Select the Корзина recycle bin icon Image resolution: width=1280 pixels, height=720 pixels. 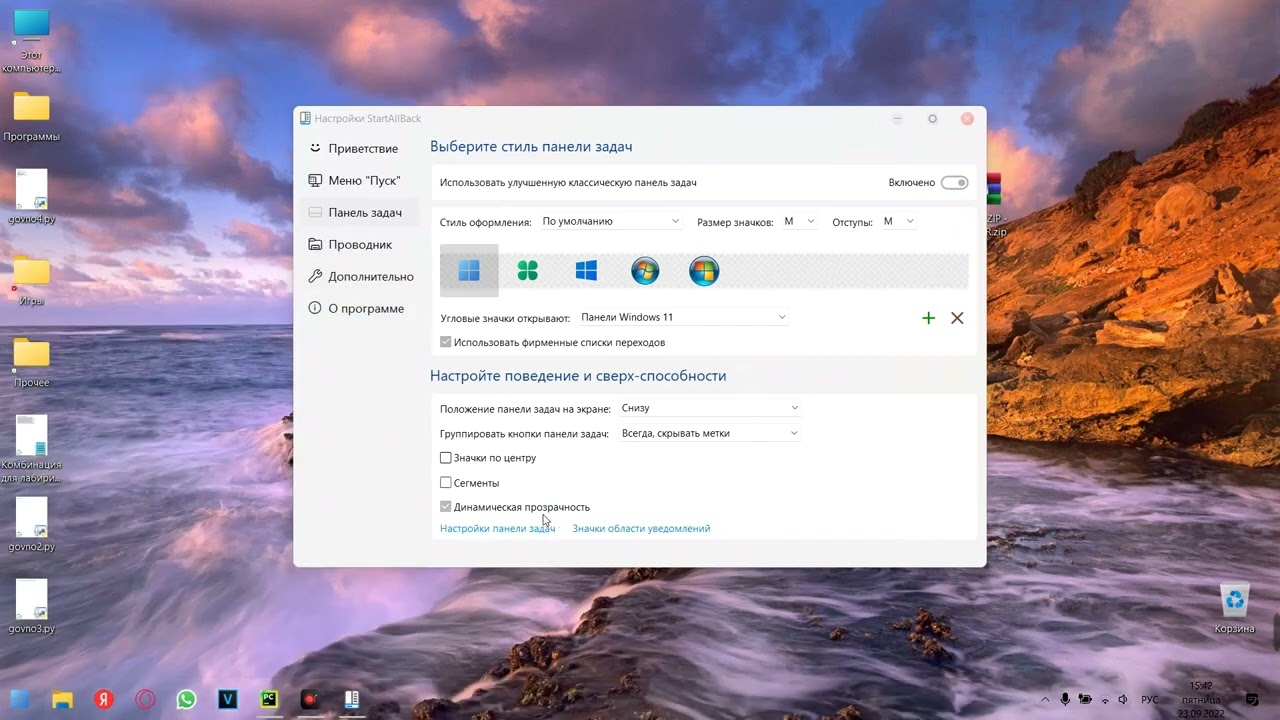tap(1235, 609)
